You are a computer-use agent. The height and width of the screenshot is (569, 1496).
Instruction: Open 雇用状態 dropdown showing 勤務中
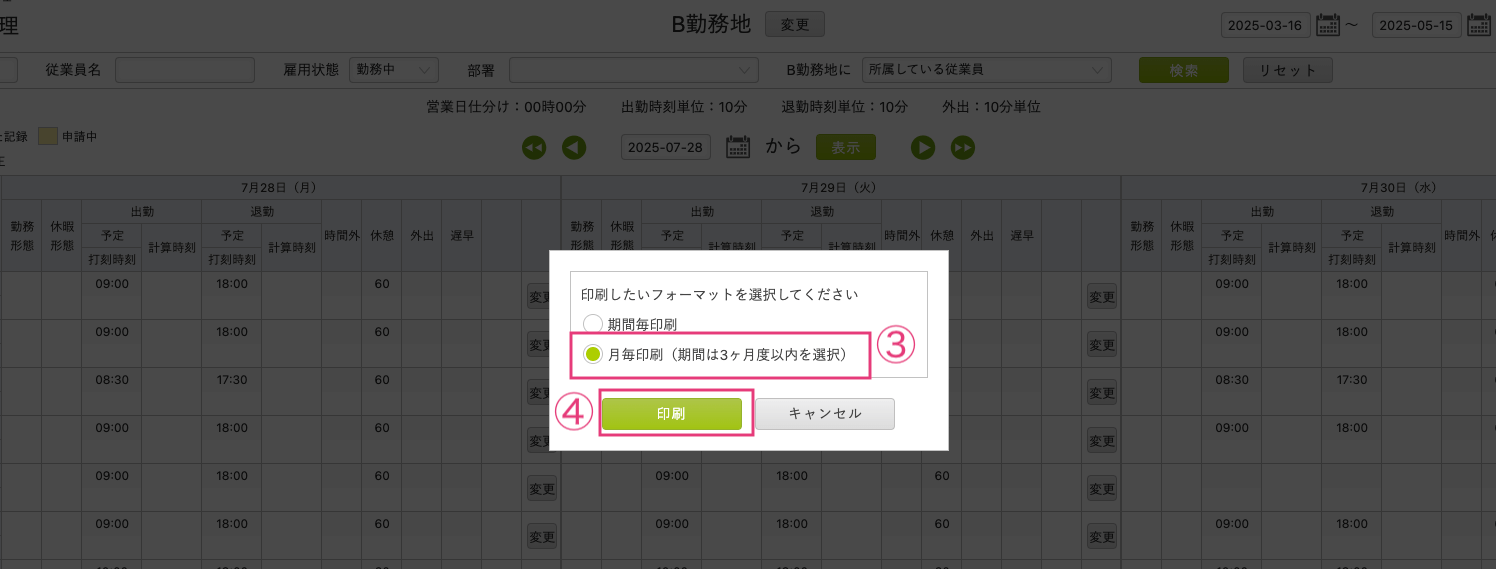(x=394, y=70)
